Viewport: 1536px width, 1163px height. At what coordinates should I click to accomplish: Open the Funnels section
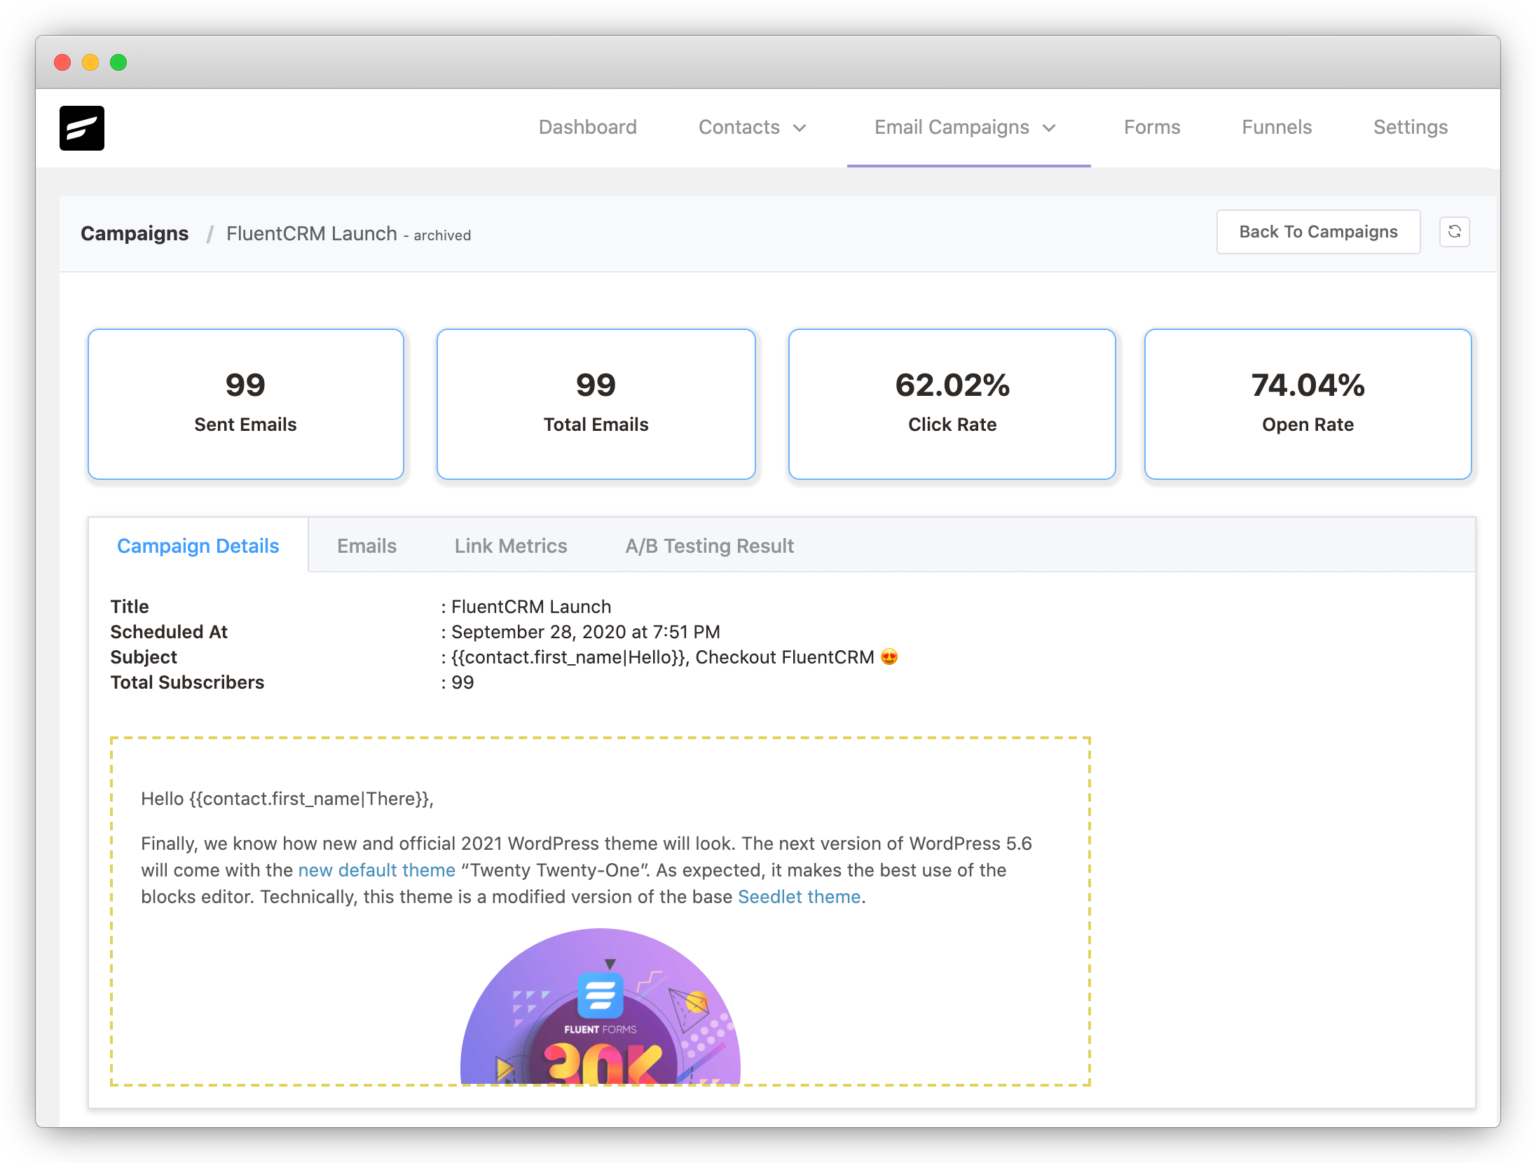pos(1276,128)
